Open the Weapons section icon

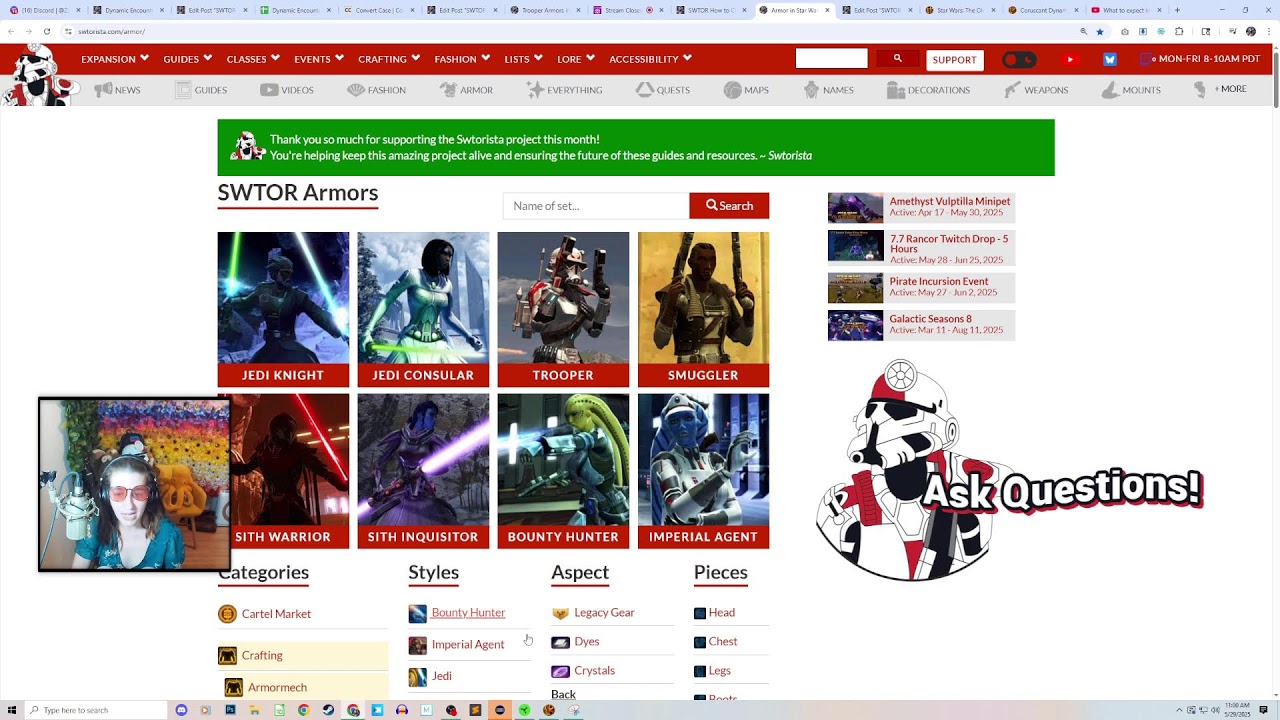(x=1012, y=90)
